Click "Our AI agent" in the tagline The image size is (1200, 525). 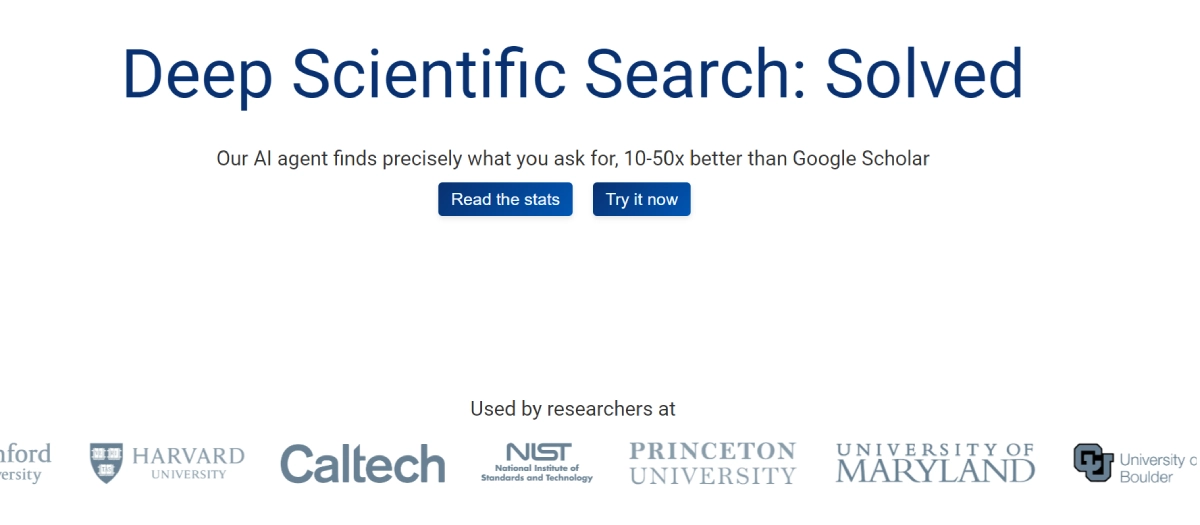tap(268, 158)
